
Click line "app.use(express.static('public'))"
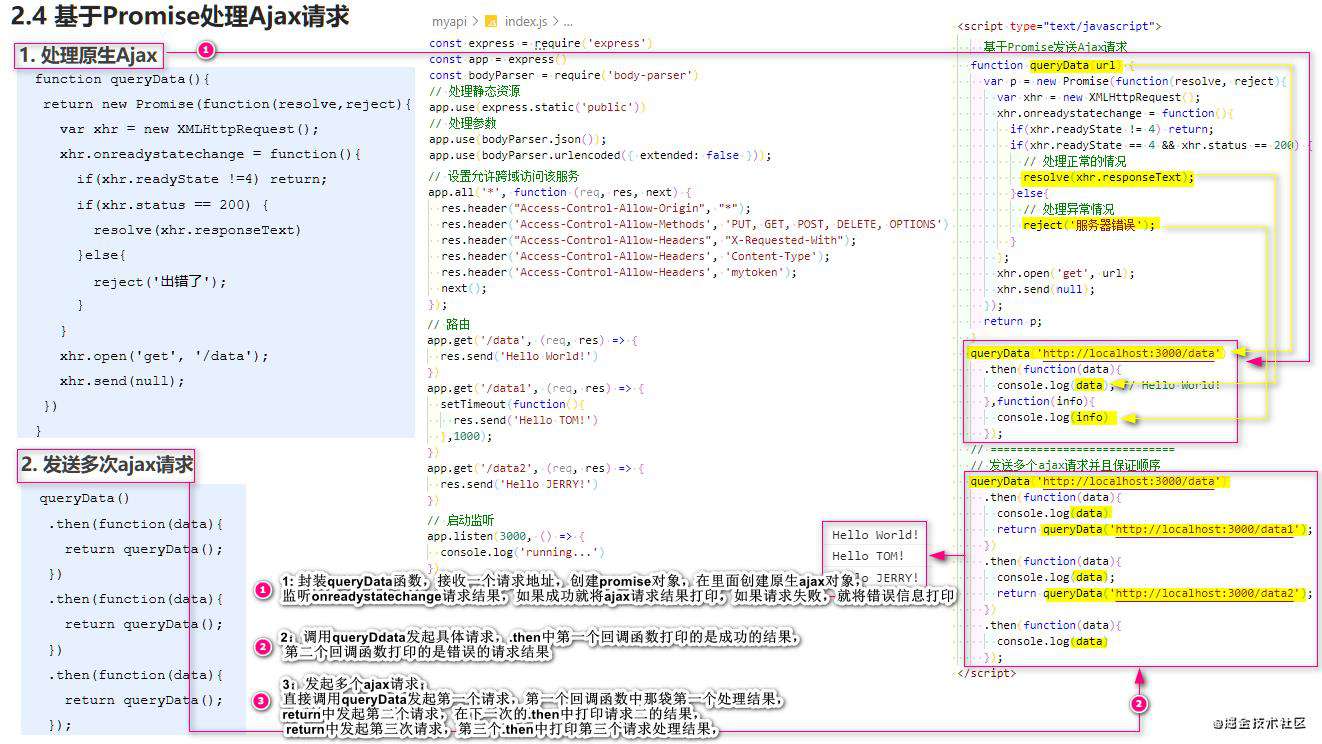click(x=538, y=107)
